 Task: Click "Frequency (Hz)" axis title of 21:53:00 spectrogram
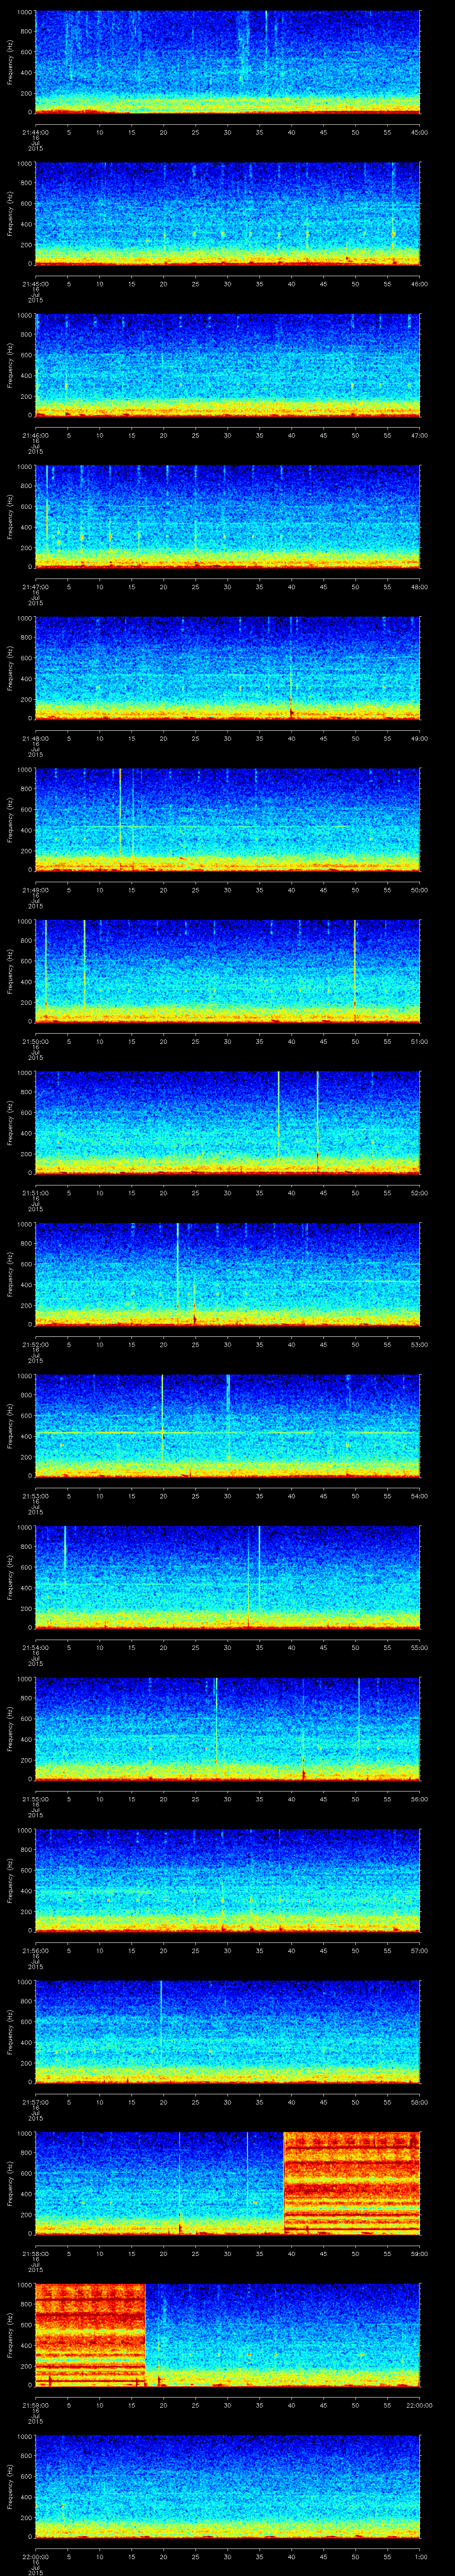tap(10, 1425)
